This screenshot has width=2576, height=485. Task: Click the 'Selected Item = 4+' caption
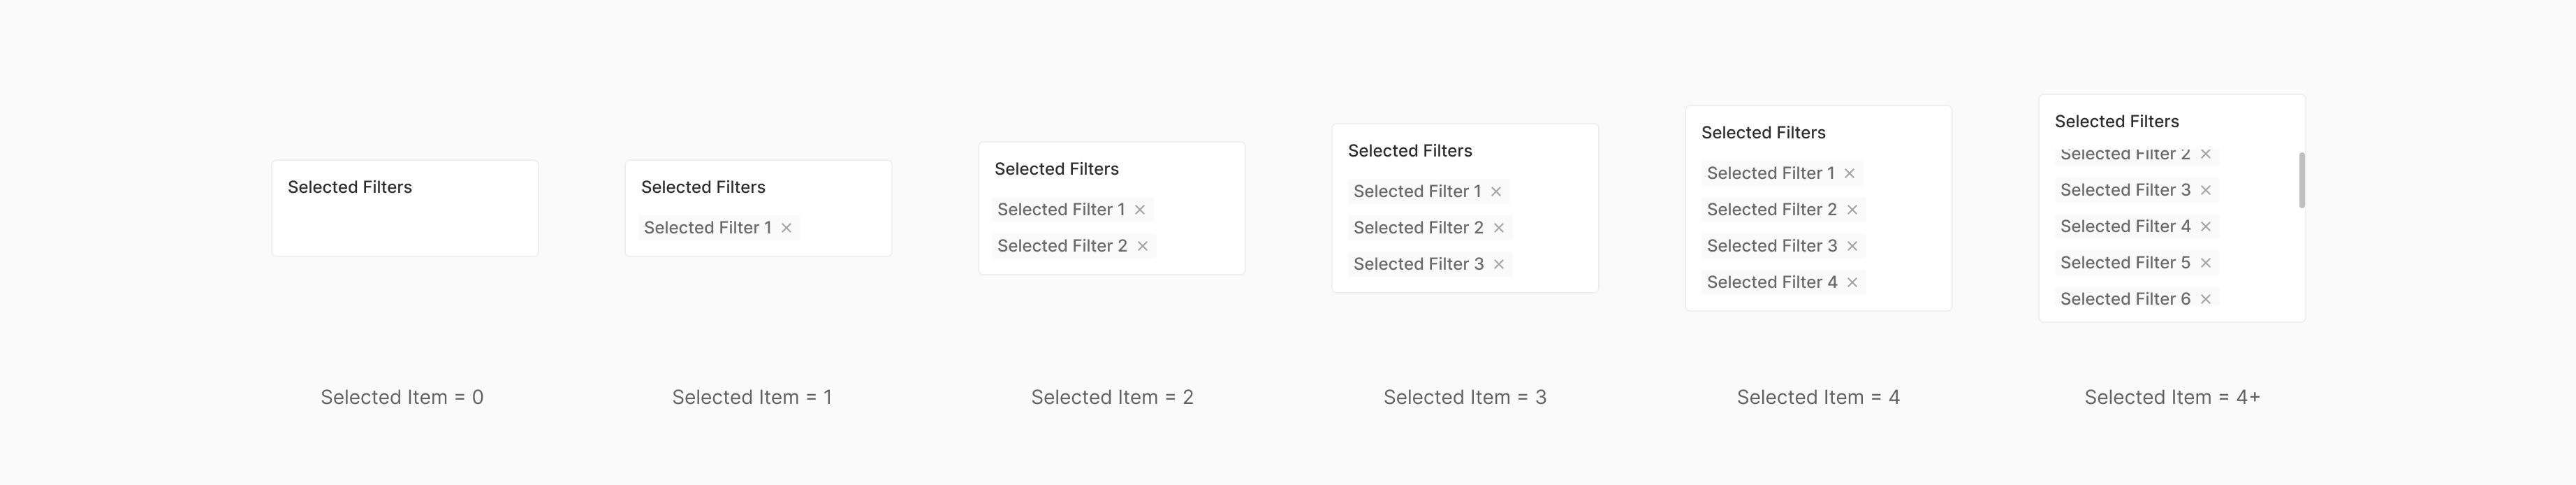point(2172,397)
